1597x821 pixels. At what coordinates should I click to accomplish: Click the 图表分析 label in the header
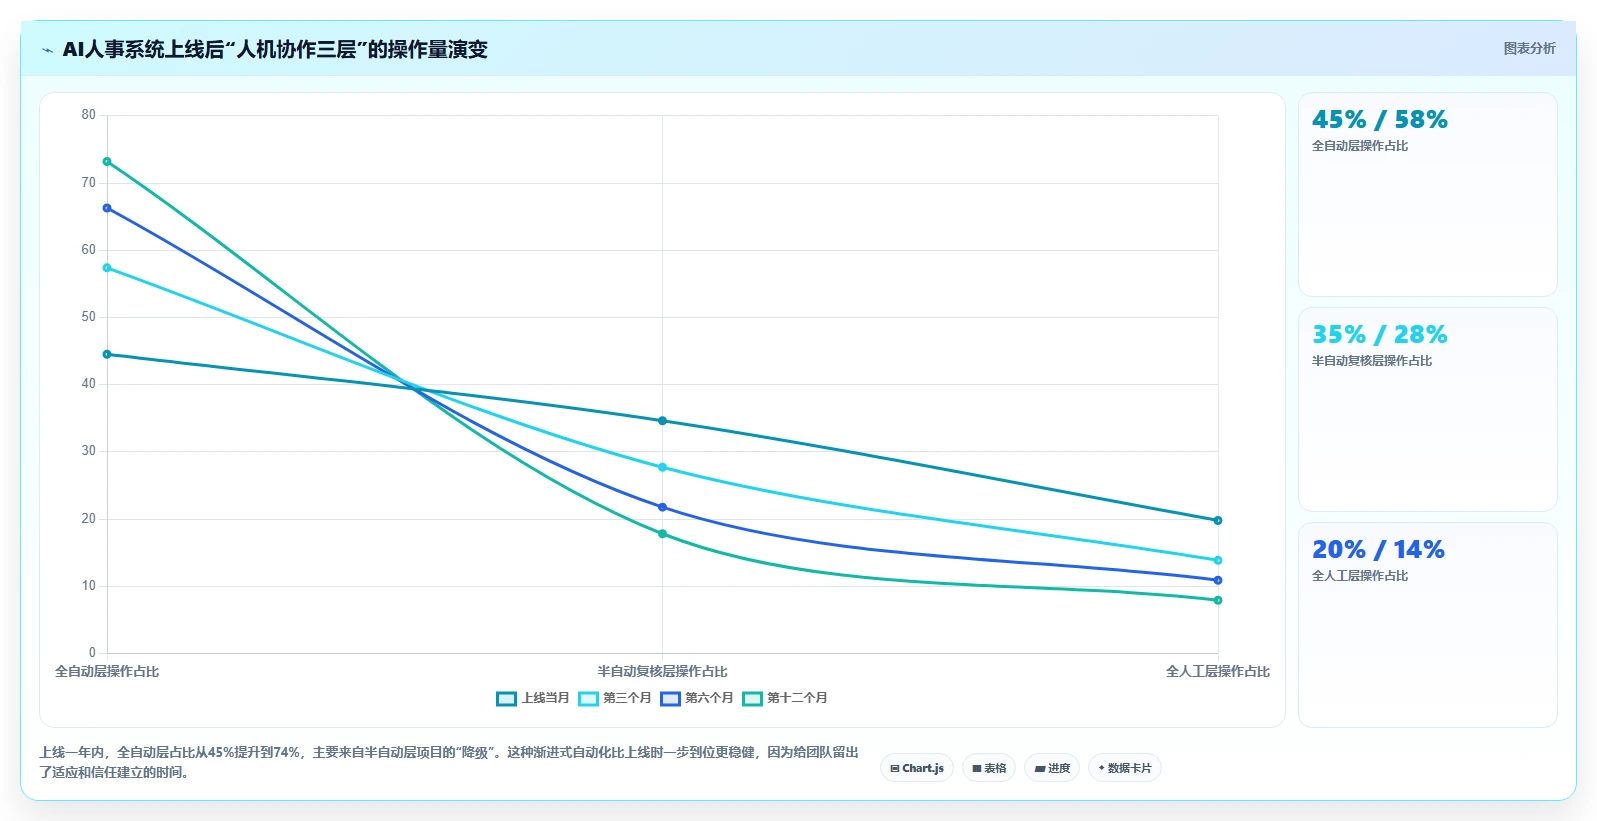point(1529,48)
